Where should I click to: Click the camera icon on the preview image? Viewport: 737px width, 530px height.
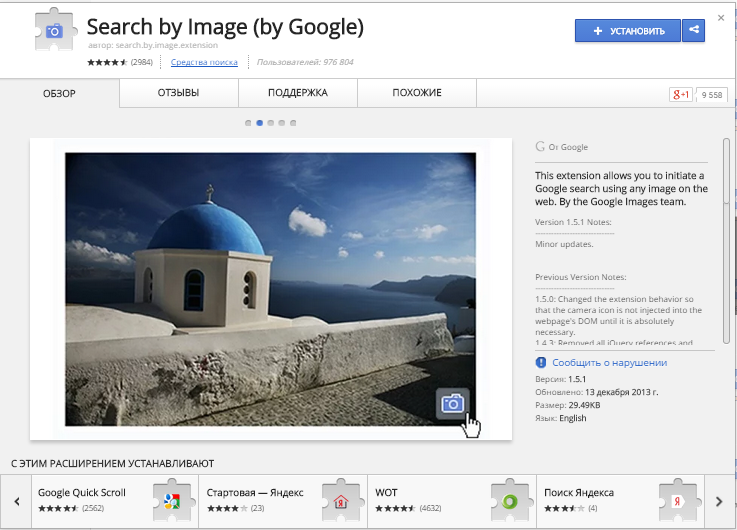pyautogui.click(x=453, y=404)
